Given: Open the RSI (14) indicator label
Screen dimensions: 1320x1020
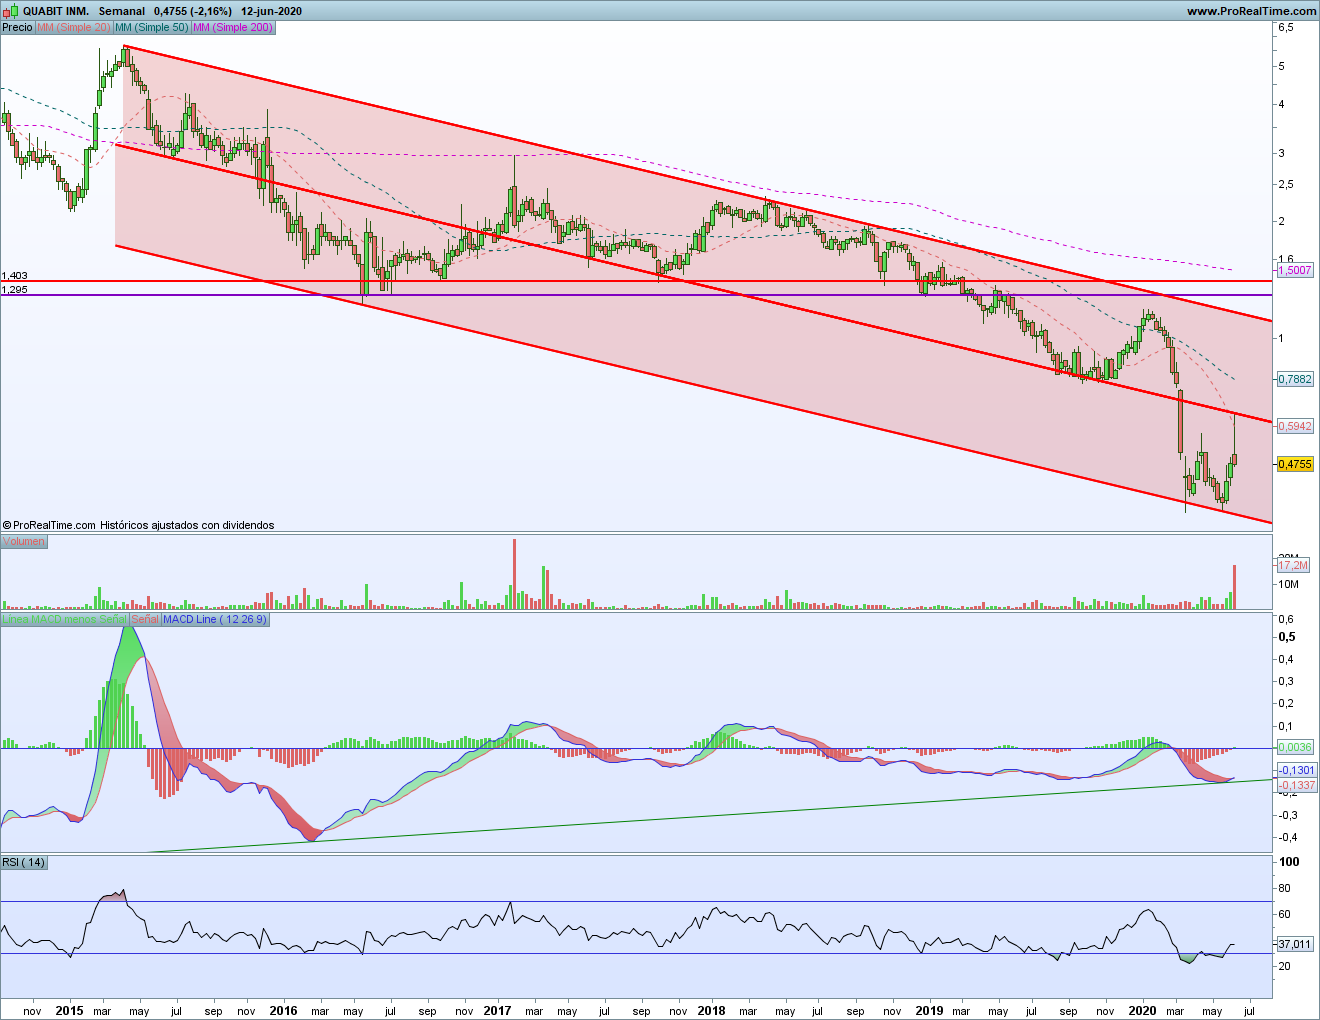Looking at the screenshot, I should 24,862.
